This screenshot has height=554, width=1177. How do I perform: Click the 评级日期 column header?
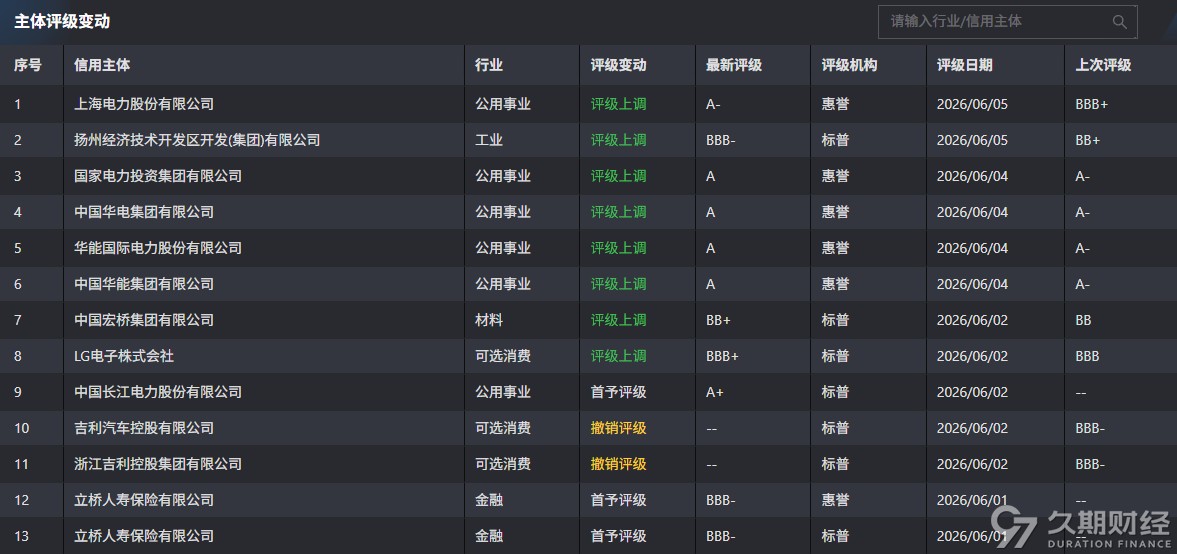965,65
